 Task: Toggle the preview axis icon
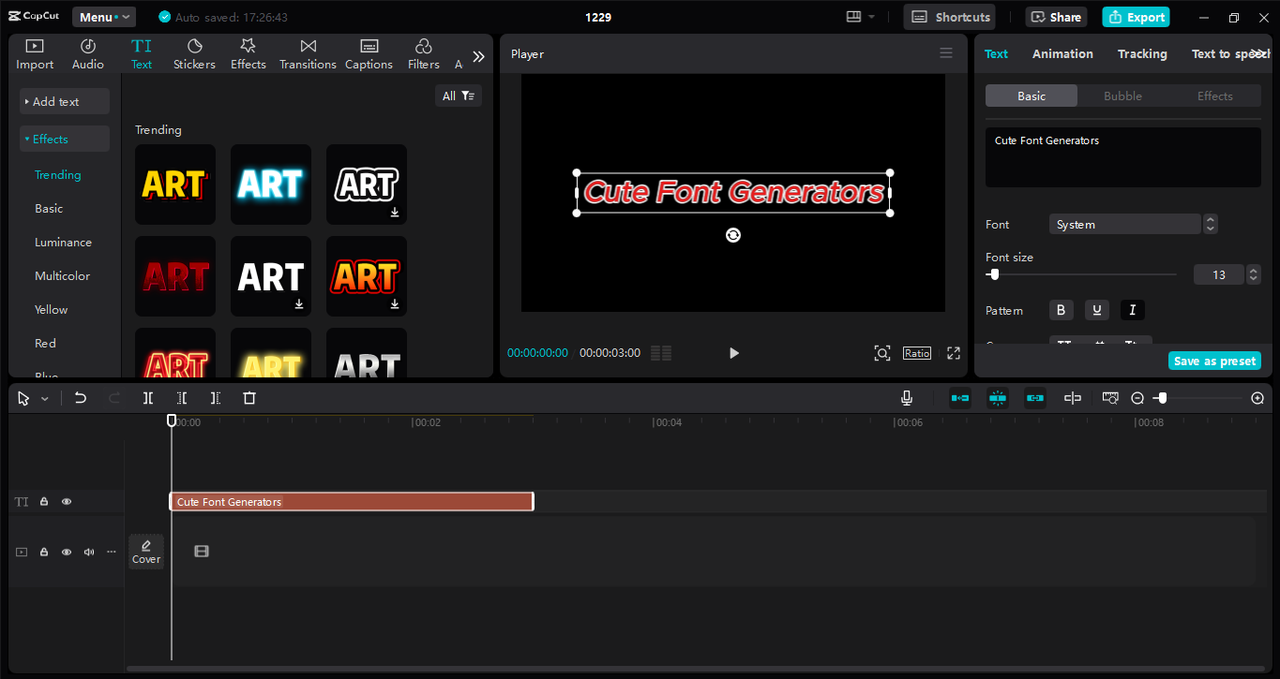click(x=1073, y=398)
